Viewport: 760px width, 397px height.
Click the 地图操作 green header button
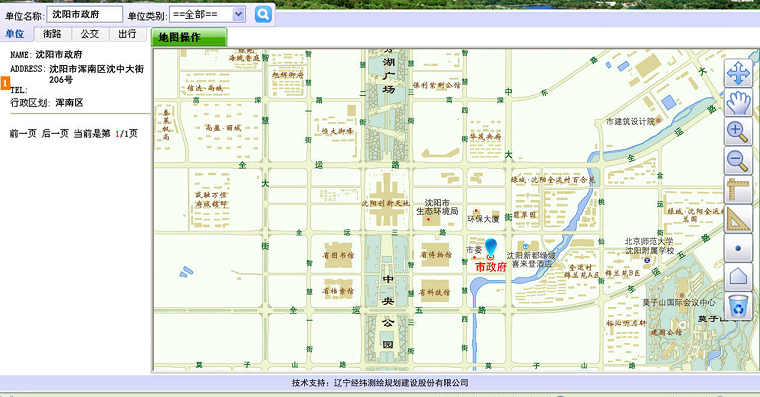point(189,37)
